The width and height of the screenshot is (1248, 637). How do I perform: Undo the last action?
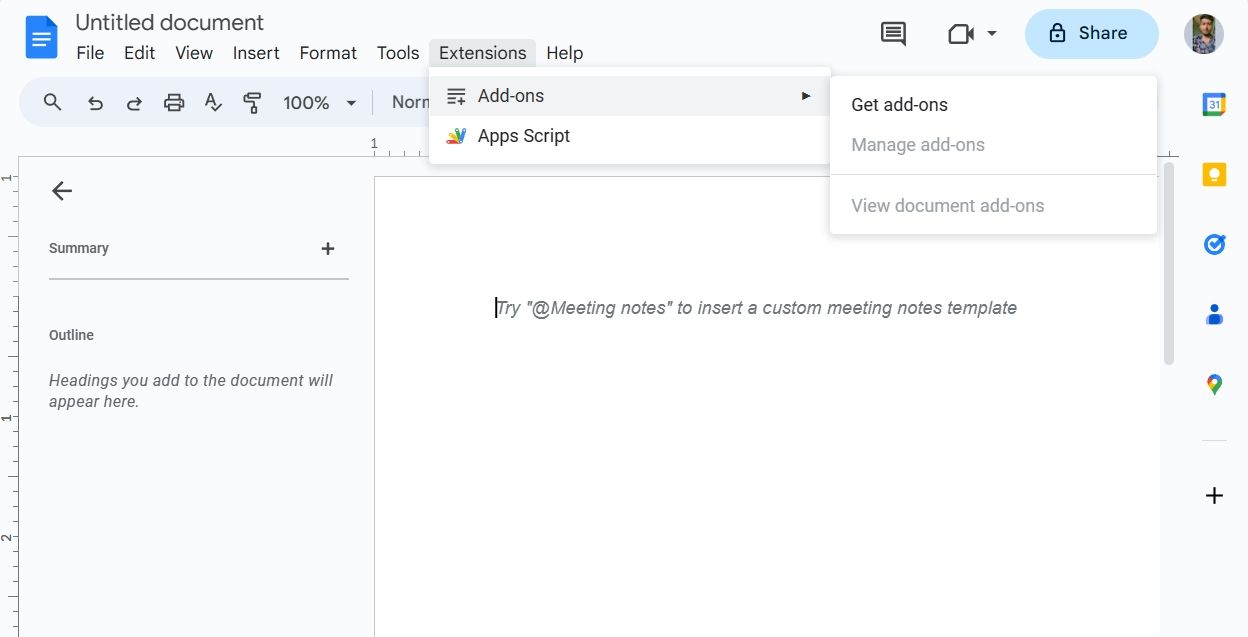coord(95,102)
